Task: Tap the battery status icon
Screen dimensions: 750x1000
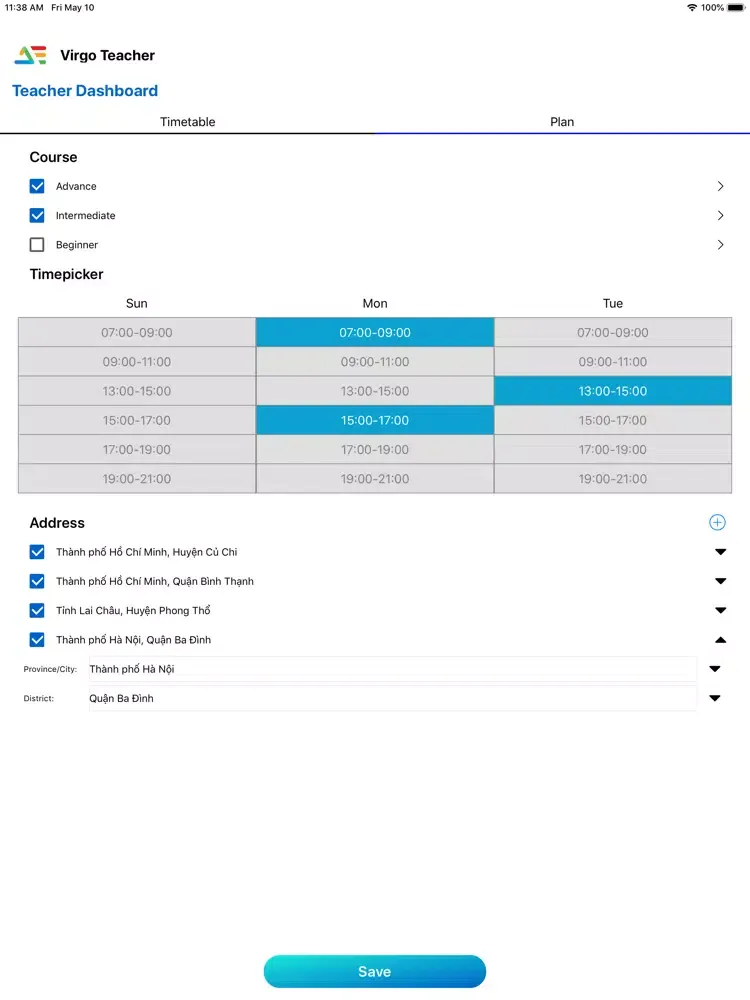Action: tap(735, 8)
